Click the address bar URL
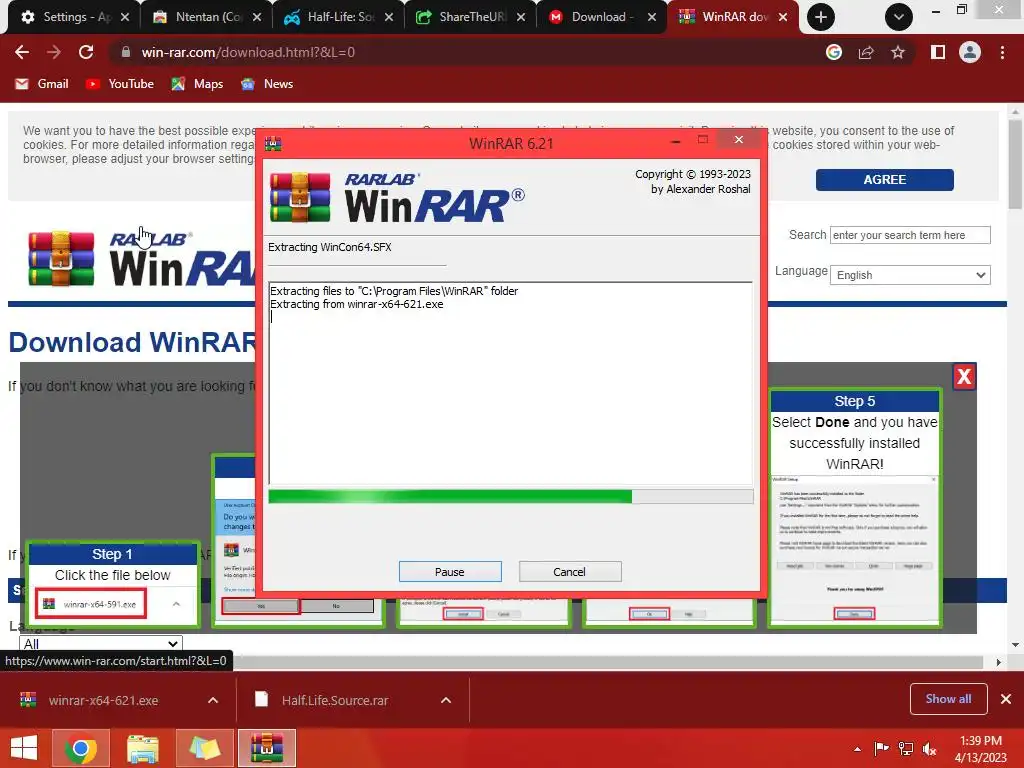The width and height of the screenshot is (1024, 768). tap(248, 52)
